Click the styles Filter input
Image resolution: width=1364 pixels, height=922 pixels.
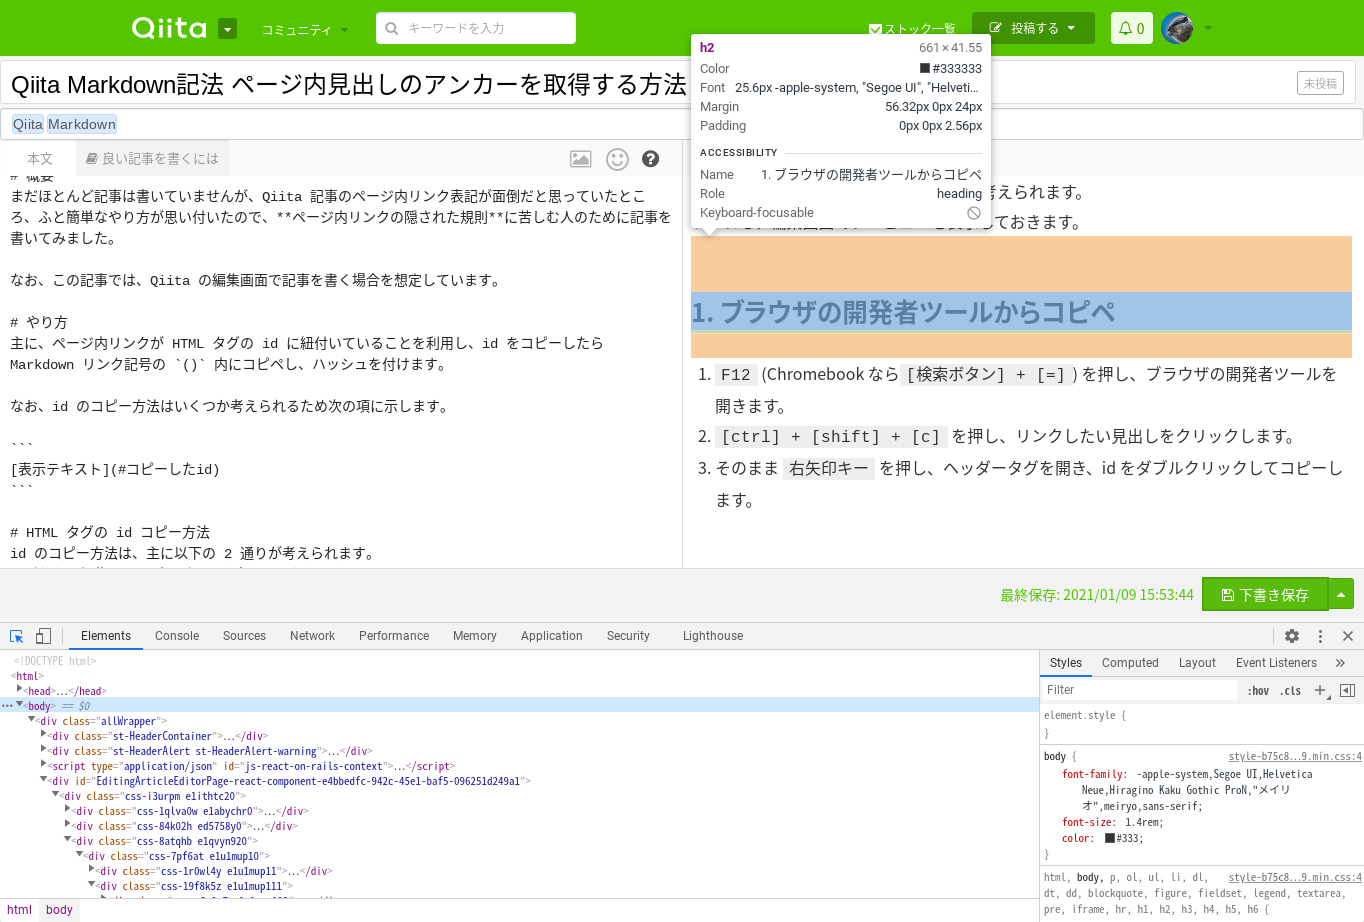[x=1140, y=690]
